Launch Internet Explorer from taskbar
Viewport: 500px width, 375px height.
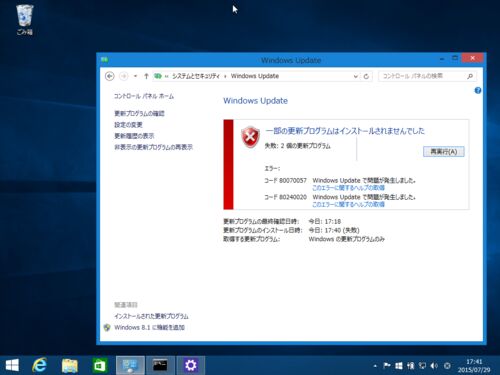[x=39, y=365]
